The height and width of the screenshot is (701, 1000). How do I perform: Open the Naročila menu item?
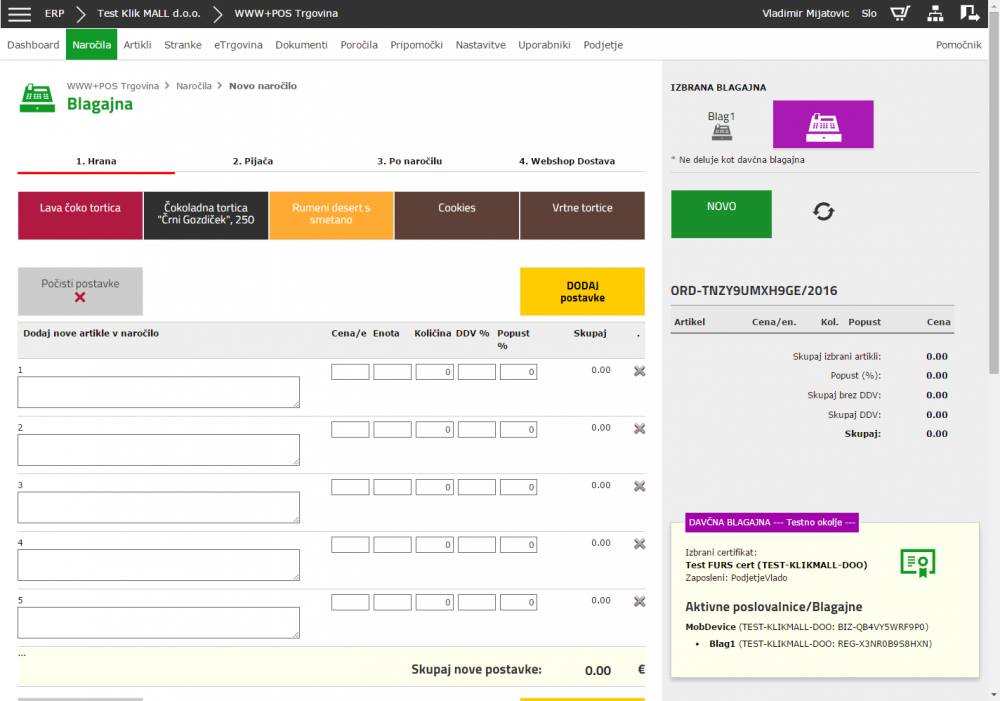(x=91, y=45)
